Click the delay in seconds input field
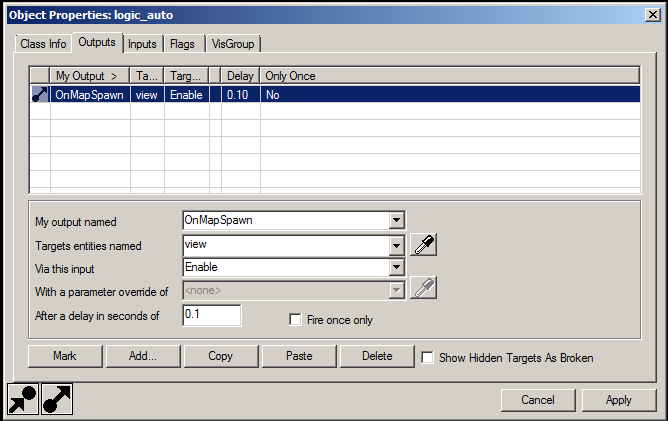The width and height of the screenshot is (668, 421). click(211, 315)
